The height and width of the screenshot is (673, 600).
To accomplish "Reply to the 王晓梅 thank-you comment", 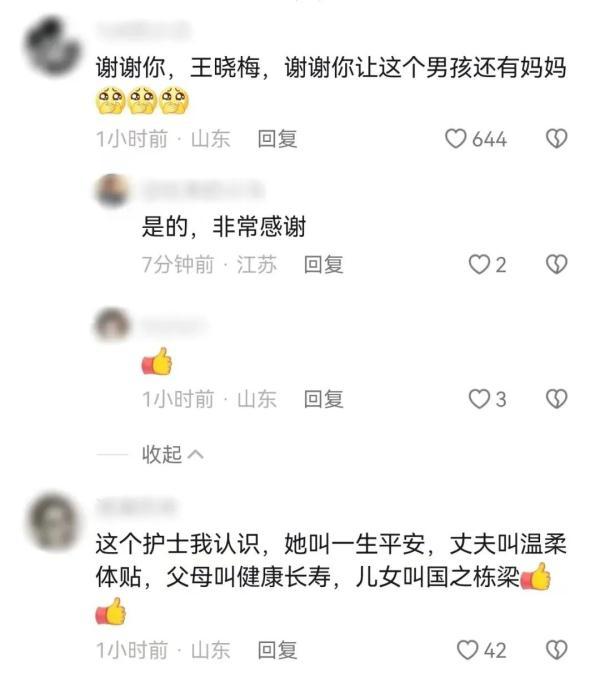I will 277,139.
